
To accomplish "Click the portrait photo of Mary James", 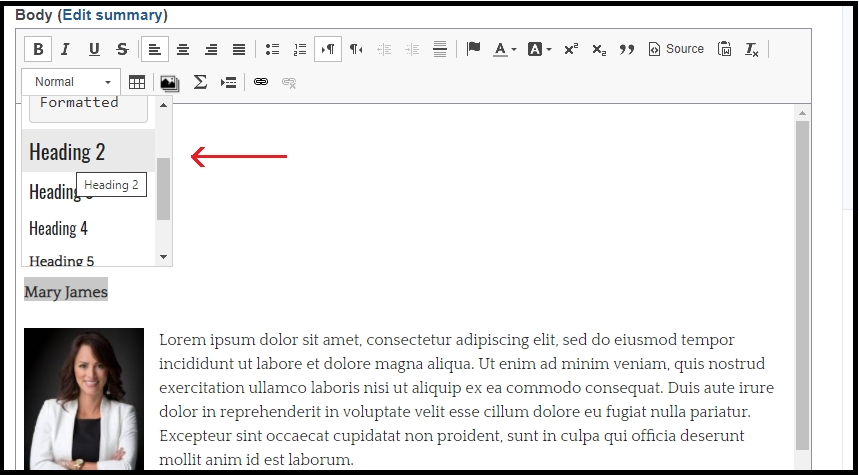I will 84,398.
